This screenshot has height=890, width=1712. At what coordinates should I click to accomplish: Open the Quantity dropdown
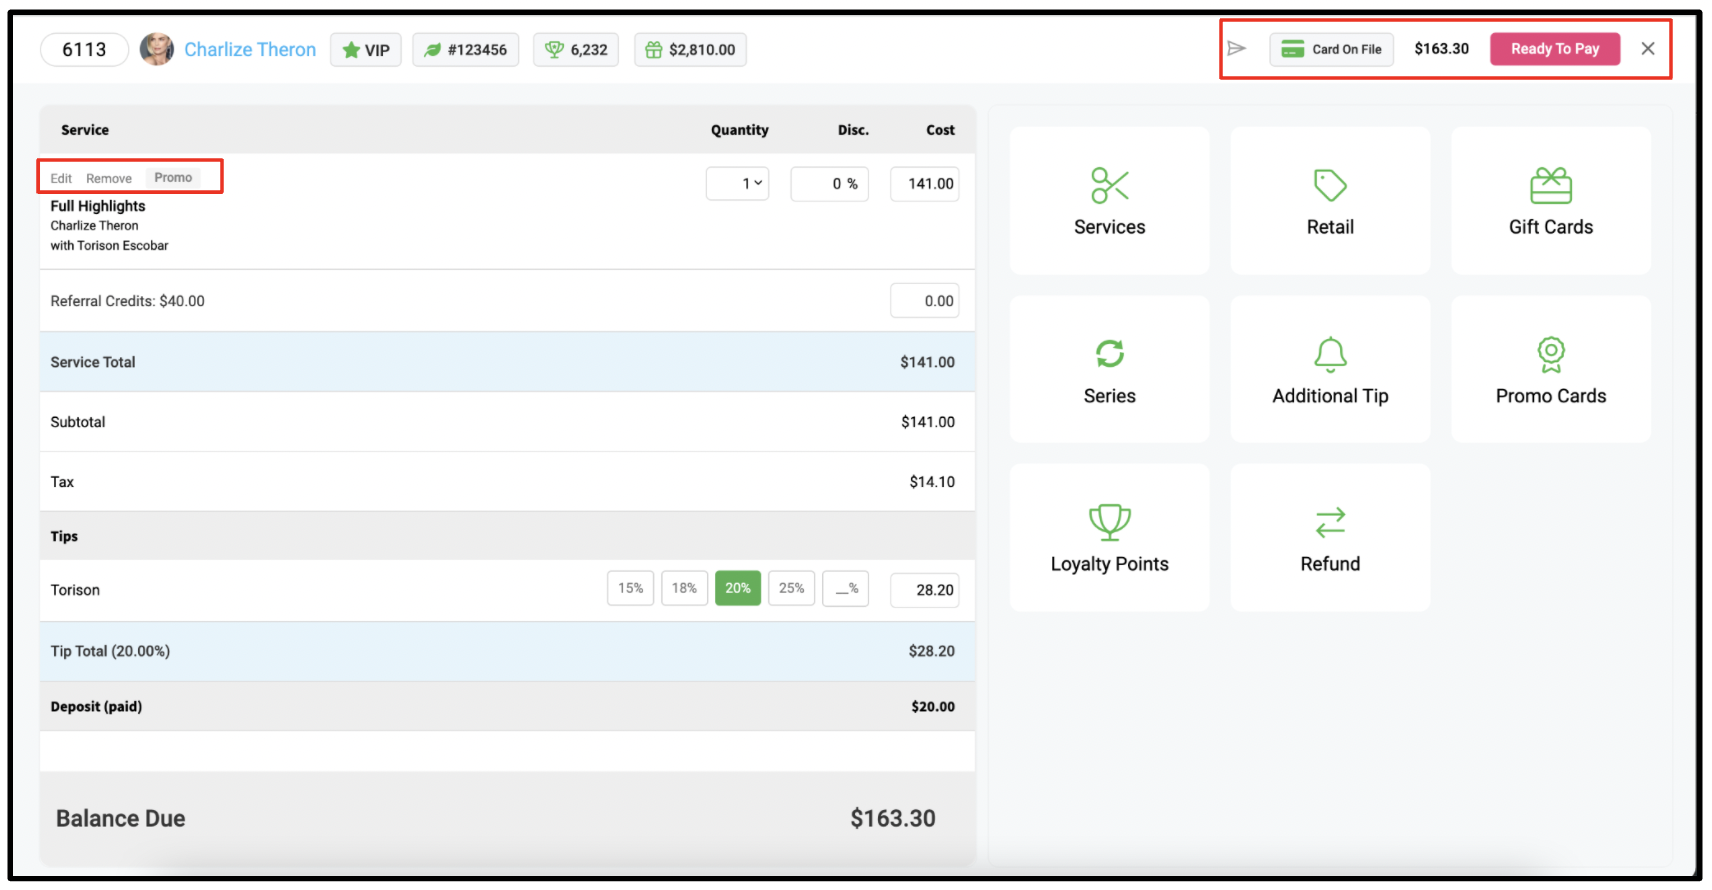point(738,184)
